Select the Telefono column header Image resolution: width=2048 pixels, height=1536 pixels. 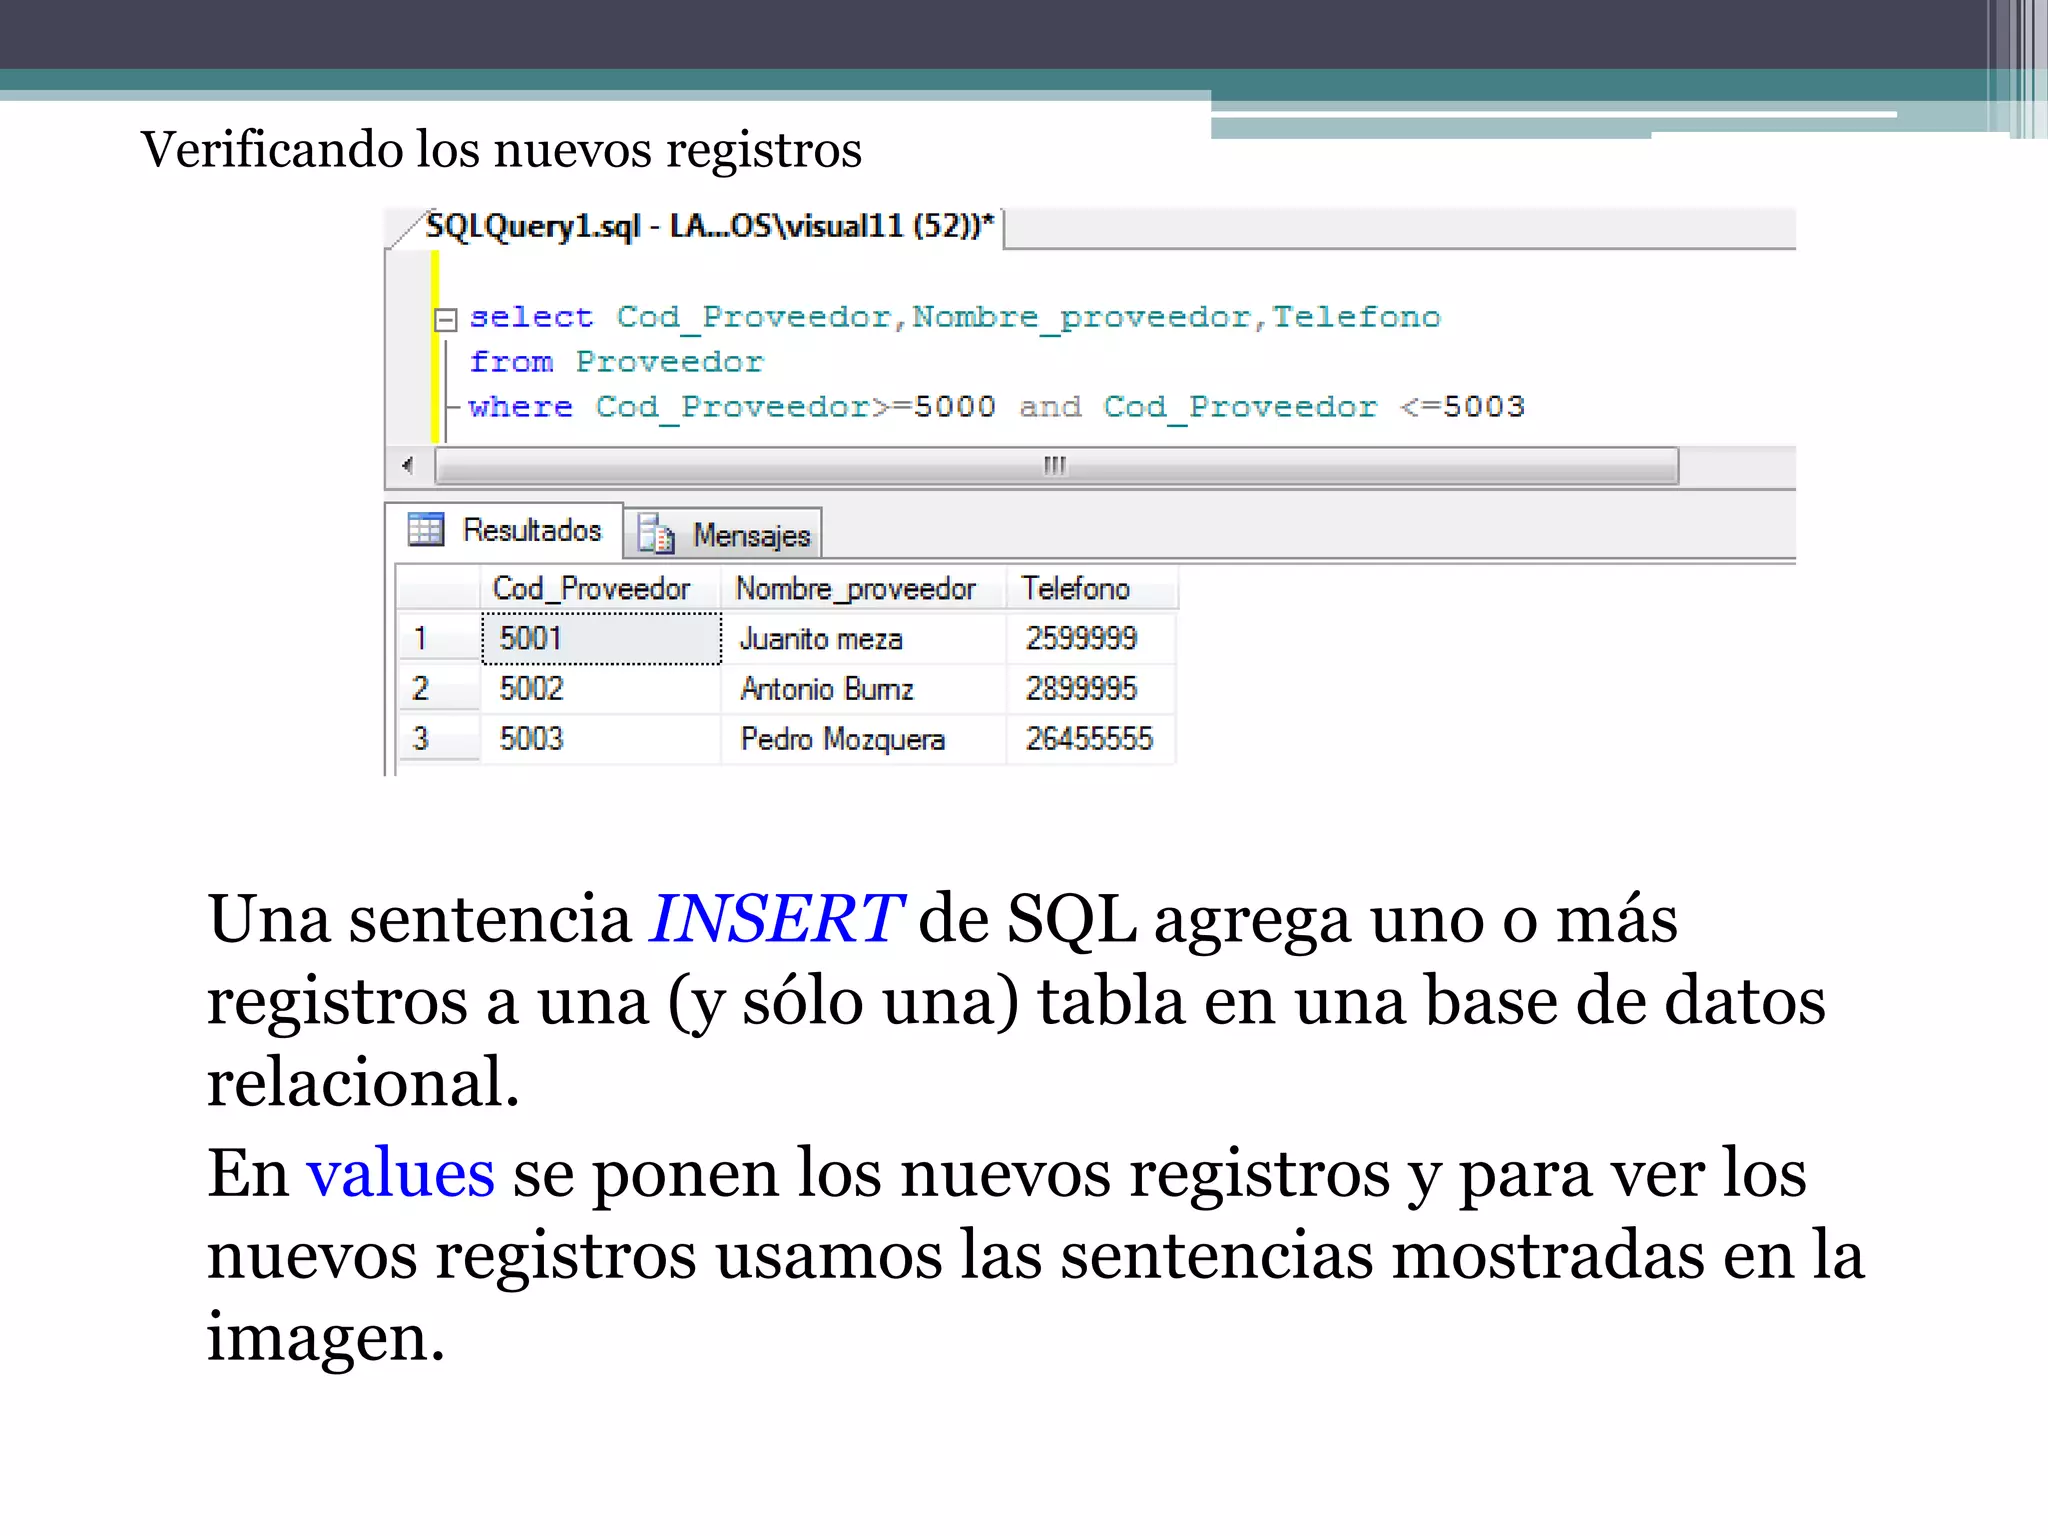[x=1091, y=588]
